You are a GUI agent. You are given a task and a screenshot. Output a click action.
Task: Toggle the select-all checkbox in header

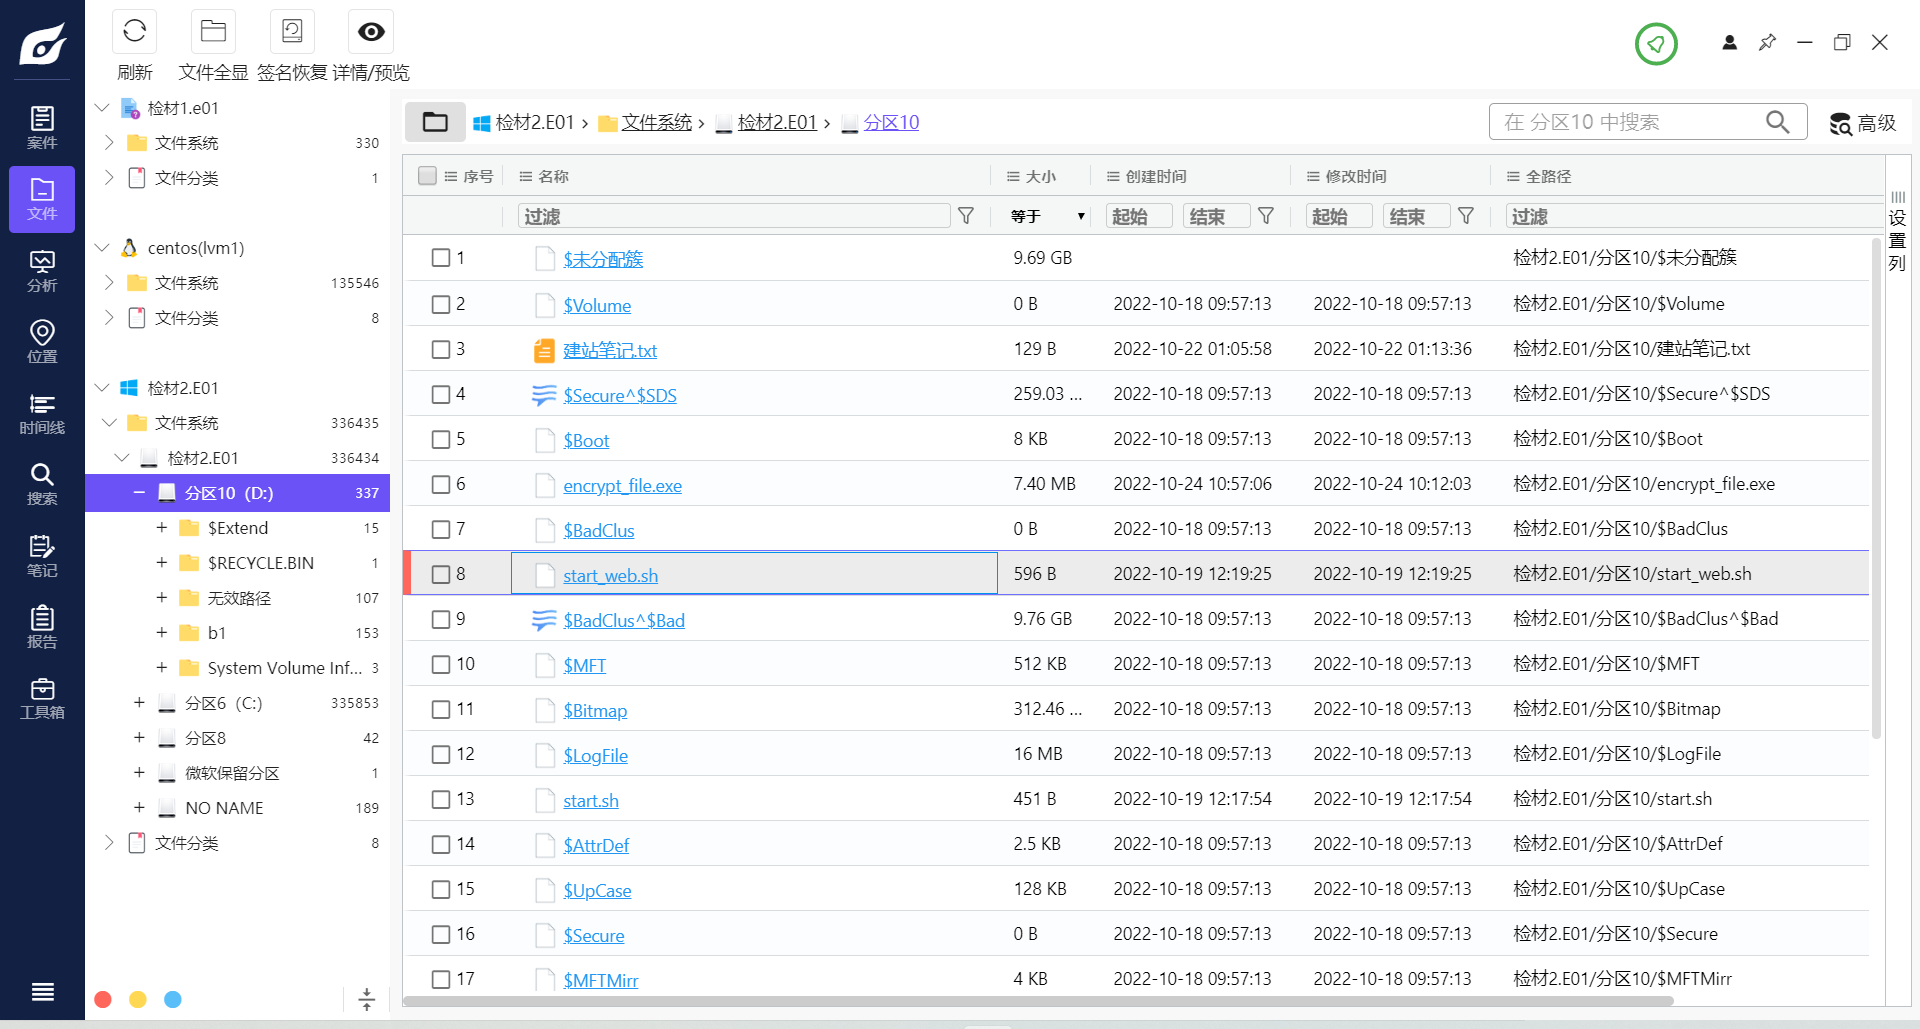pyautogui.click(x=427, y=176)
